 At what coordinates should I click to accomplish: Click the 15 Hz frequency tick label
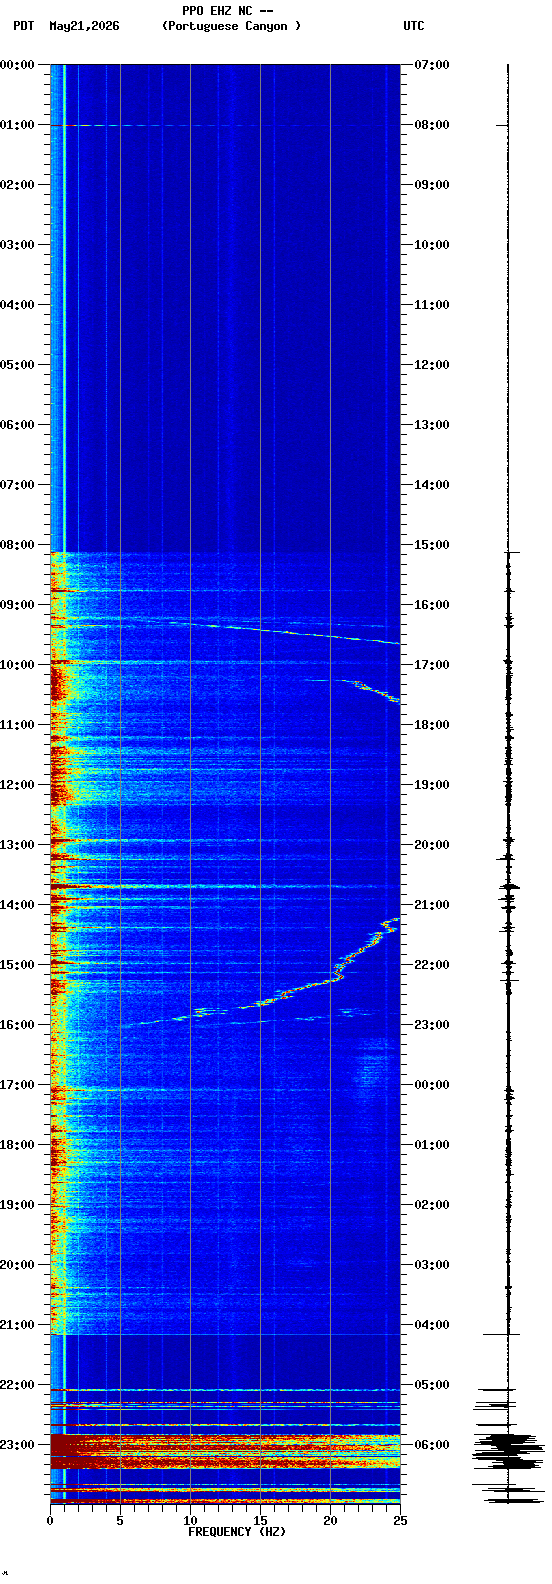[x=260, y=1521]
